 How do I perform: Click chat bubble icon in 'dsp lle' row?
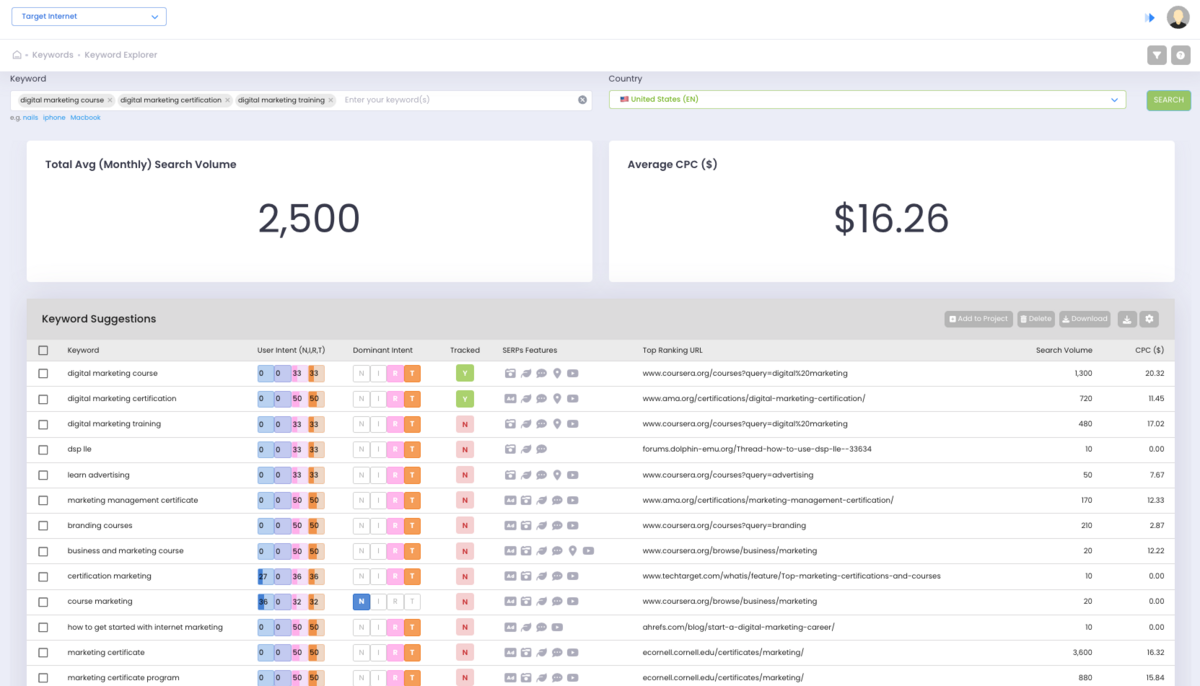[x=541, y=449]
